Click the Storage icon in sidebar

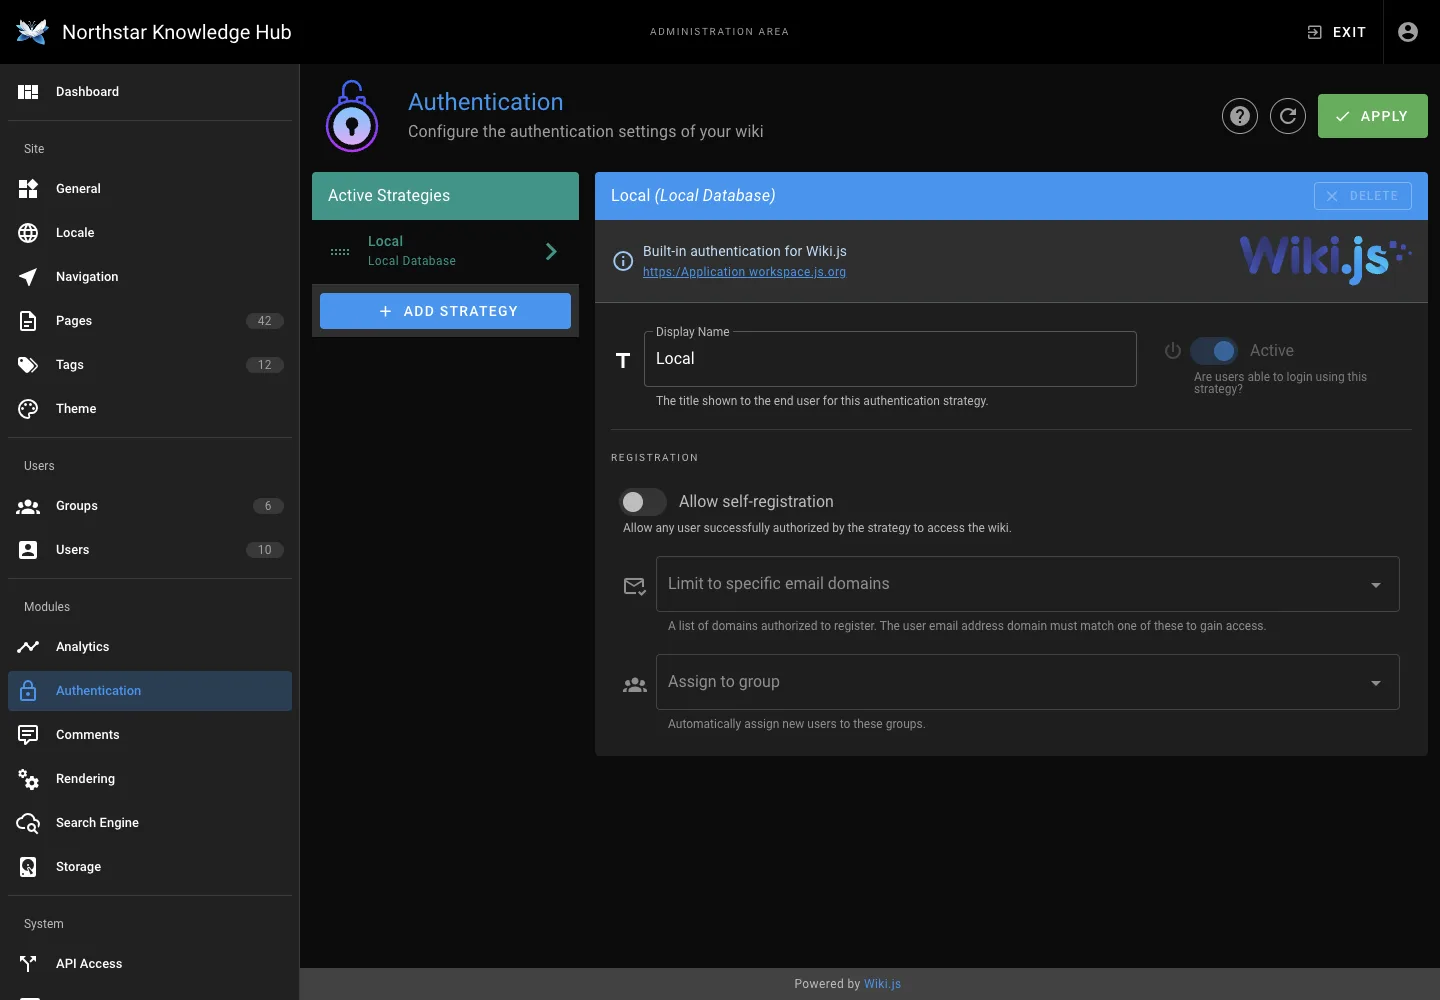tap(28, 867)
